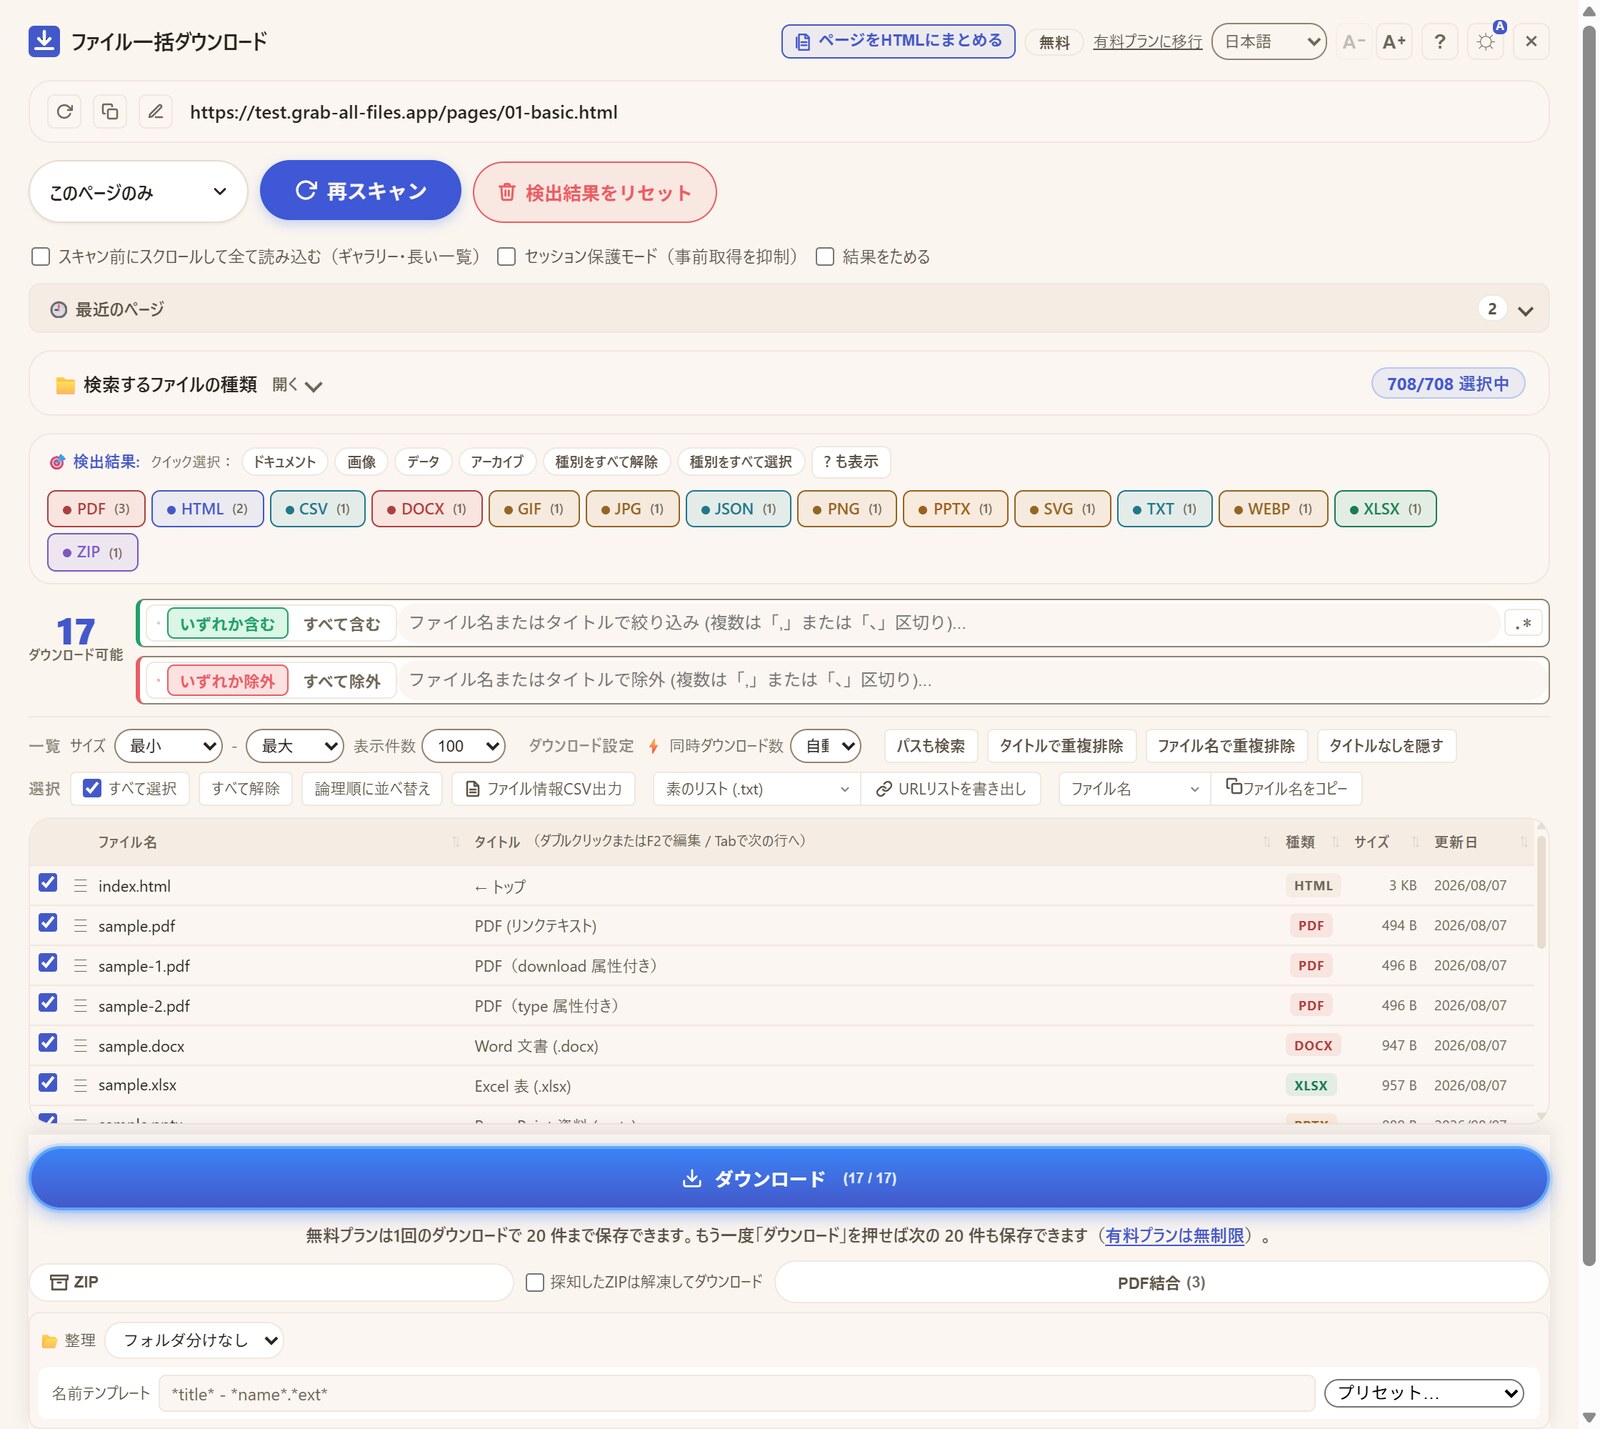
Task: Click the folder icon beside 整理
Action: 49,1341
